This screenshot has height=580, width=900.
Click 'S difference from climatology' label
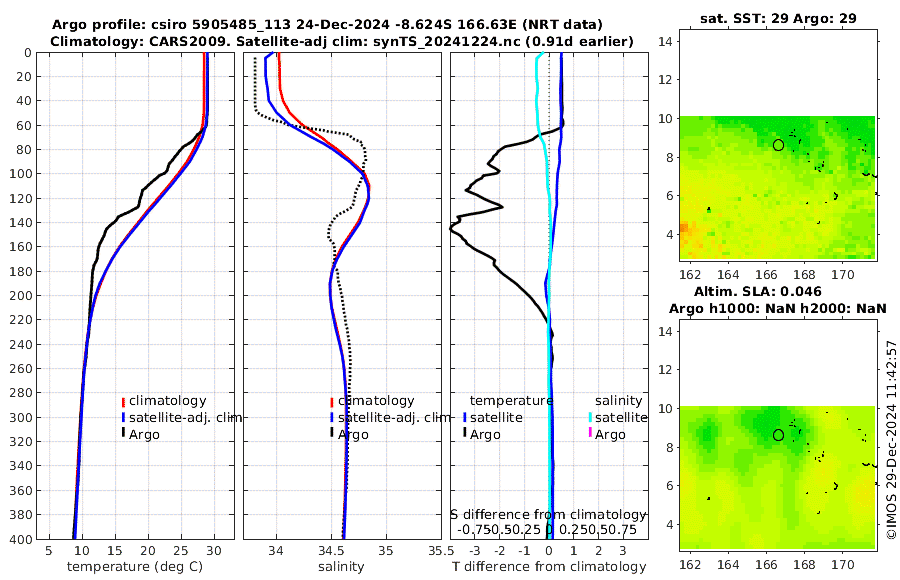point(549,515)
